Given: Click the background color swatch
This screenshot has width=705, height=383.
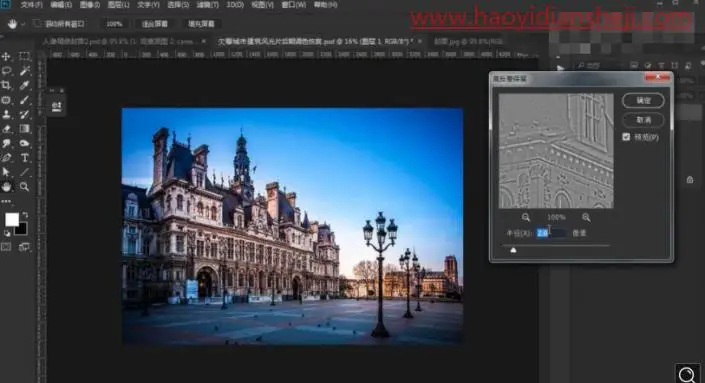Looking at the screenshot, I should pyautogui.click(x=22, y=229).
